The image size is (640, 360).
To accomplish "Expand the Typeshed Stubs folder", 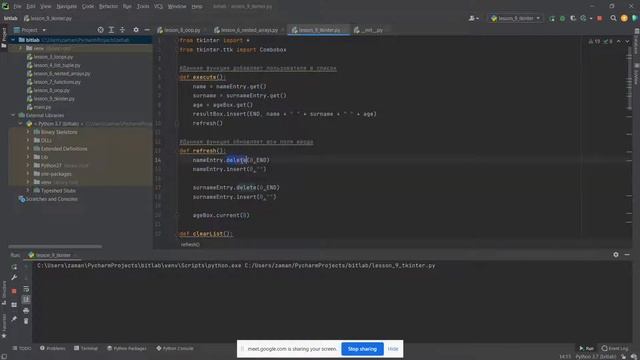I will pos(28,191).
